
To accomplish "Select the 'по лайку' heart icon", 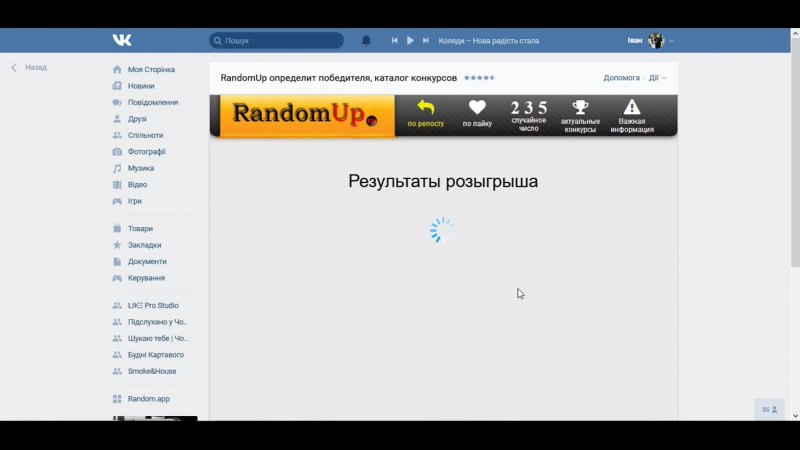I will (477, 108).
